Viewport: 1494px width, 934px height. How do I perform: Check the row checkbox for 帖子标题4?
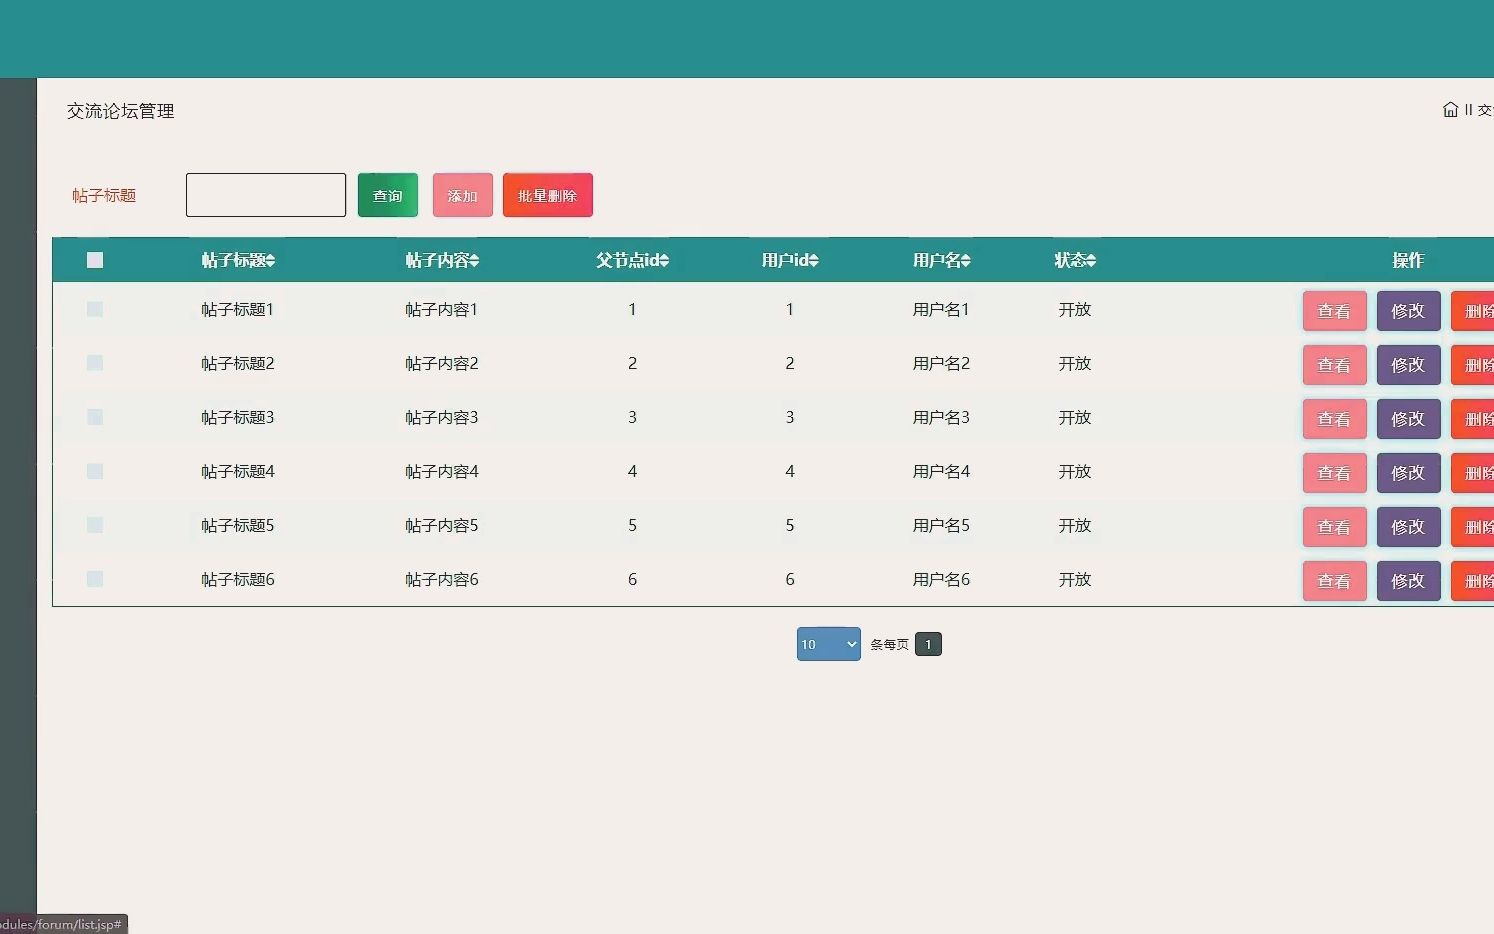(95, 471)
